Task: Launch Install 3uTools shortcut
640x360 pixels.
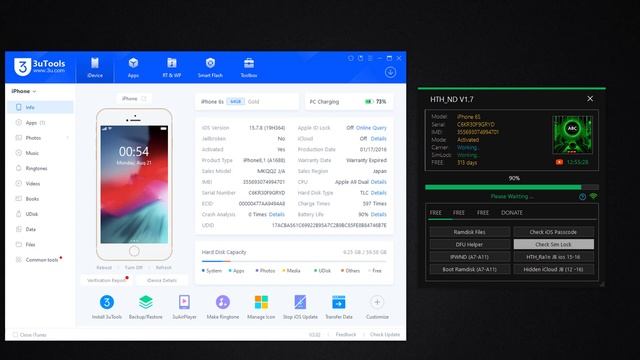Action: (107, 307)
